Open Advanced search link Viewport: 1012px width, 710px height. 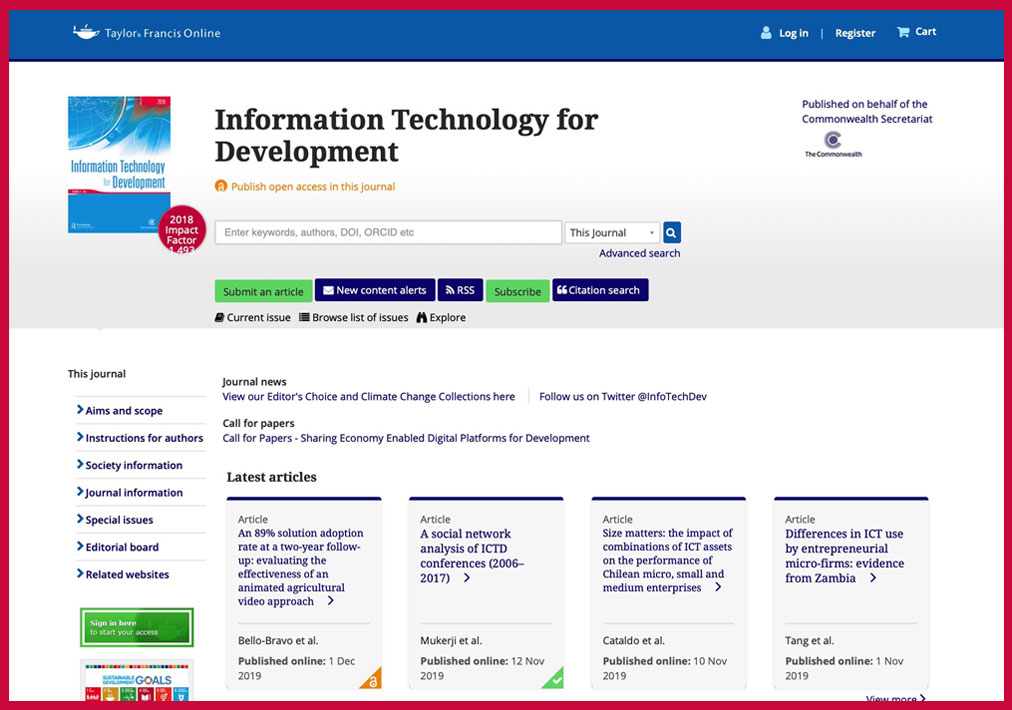[640, 253]
